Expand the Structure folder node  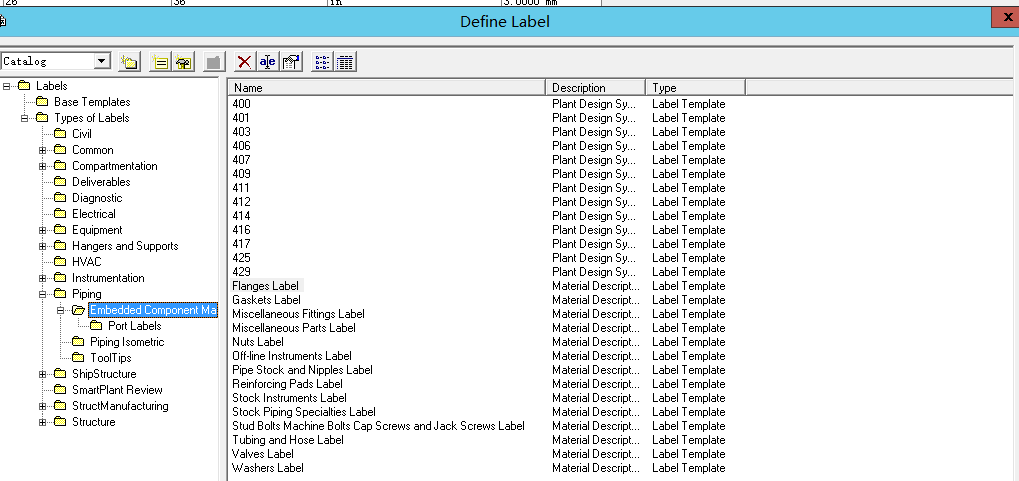click(x=43, y=422)
